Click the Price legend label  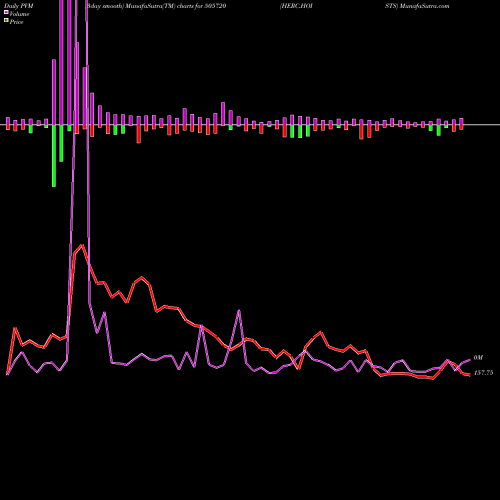pos(16,22)
